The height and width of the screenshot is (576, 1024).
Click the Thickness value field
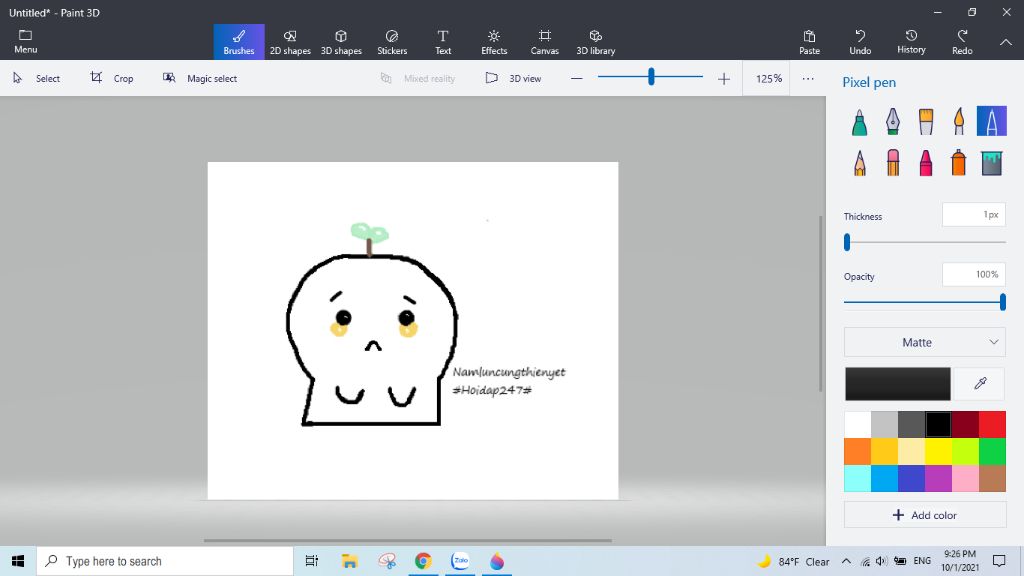[974, 215]
